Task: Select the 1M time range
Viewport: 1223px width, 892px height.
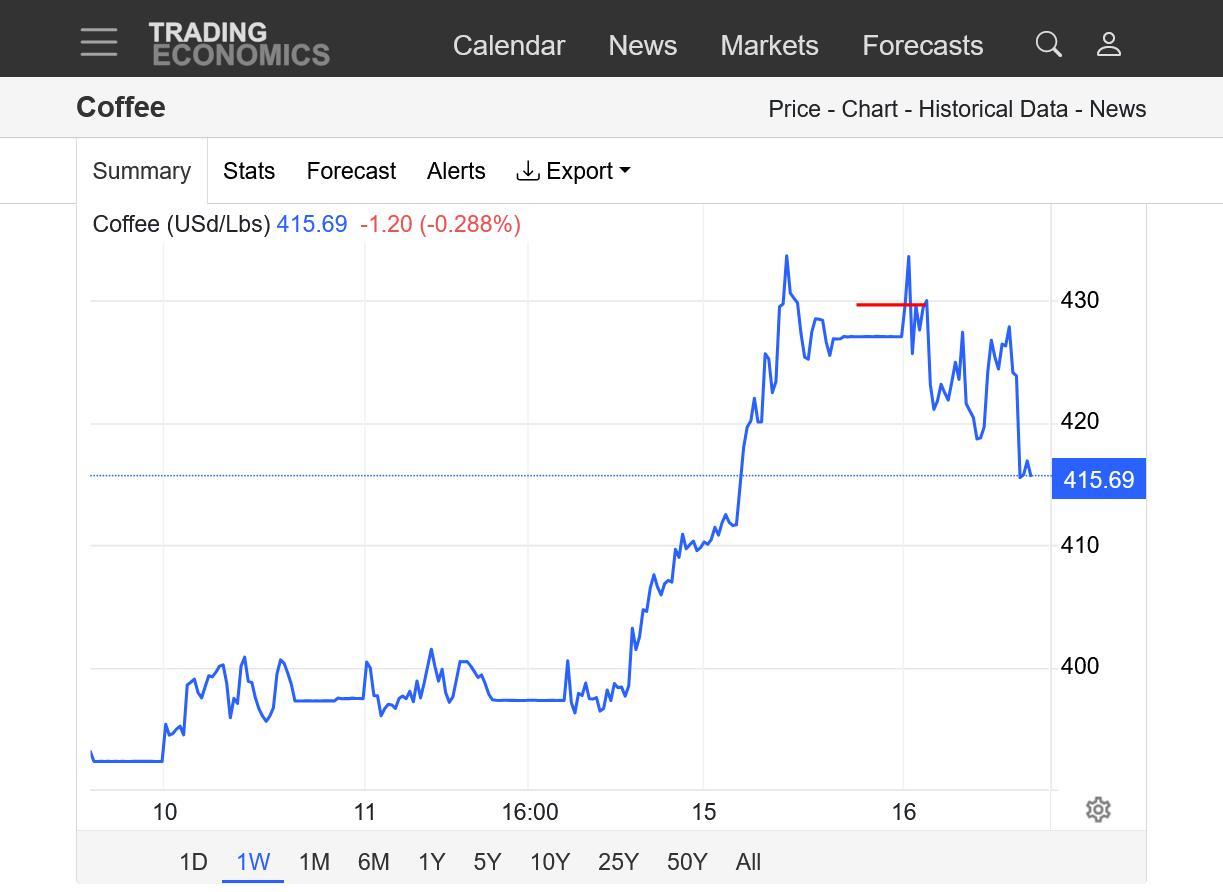Action: 314,861
